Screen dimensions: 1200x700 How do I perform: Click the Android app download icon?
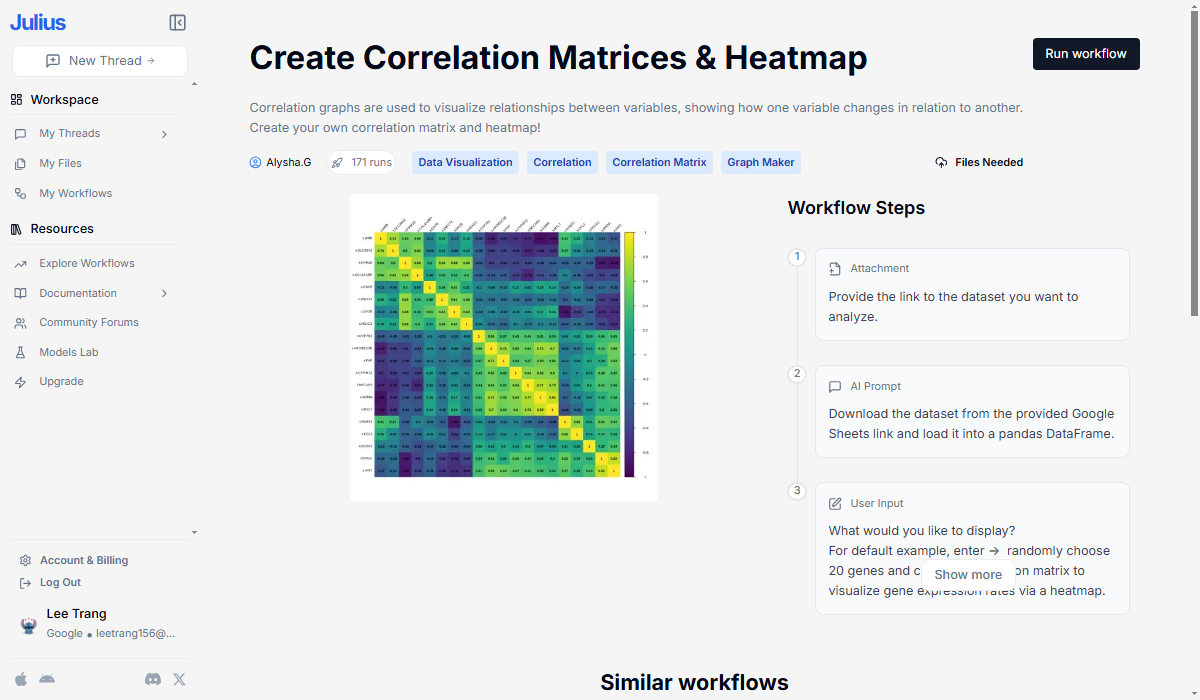47,679
